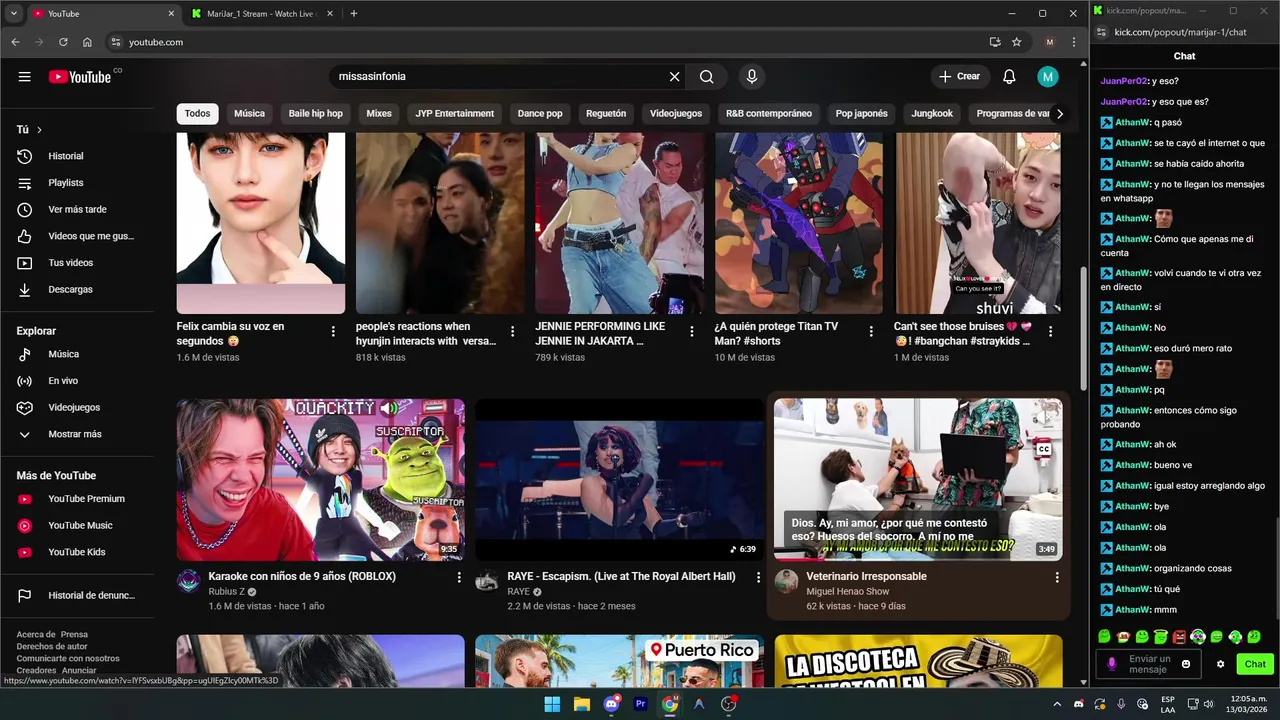Image resolution: width=1280 pixels, height=720 pixels.
Task: Run search with the magnifier button
Action: coord(707,77)
